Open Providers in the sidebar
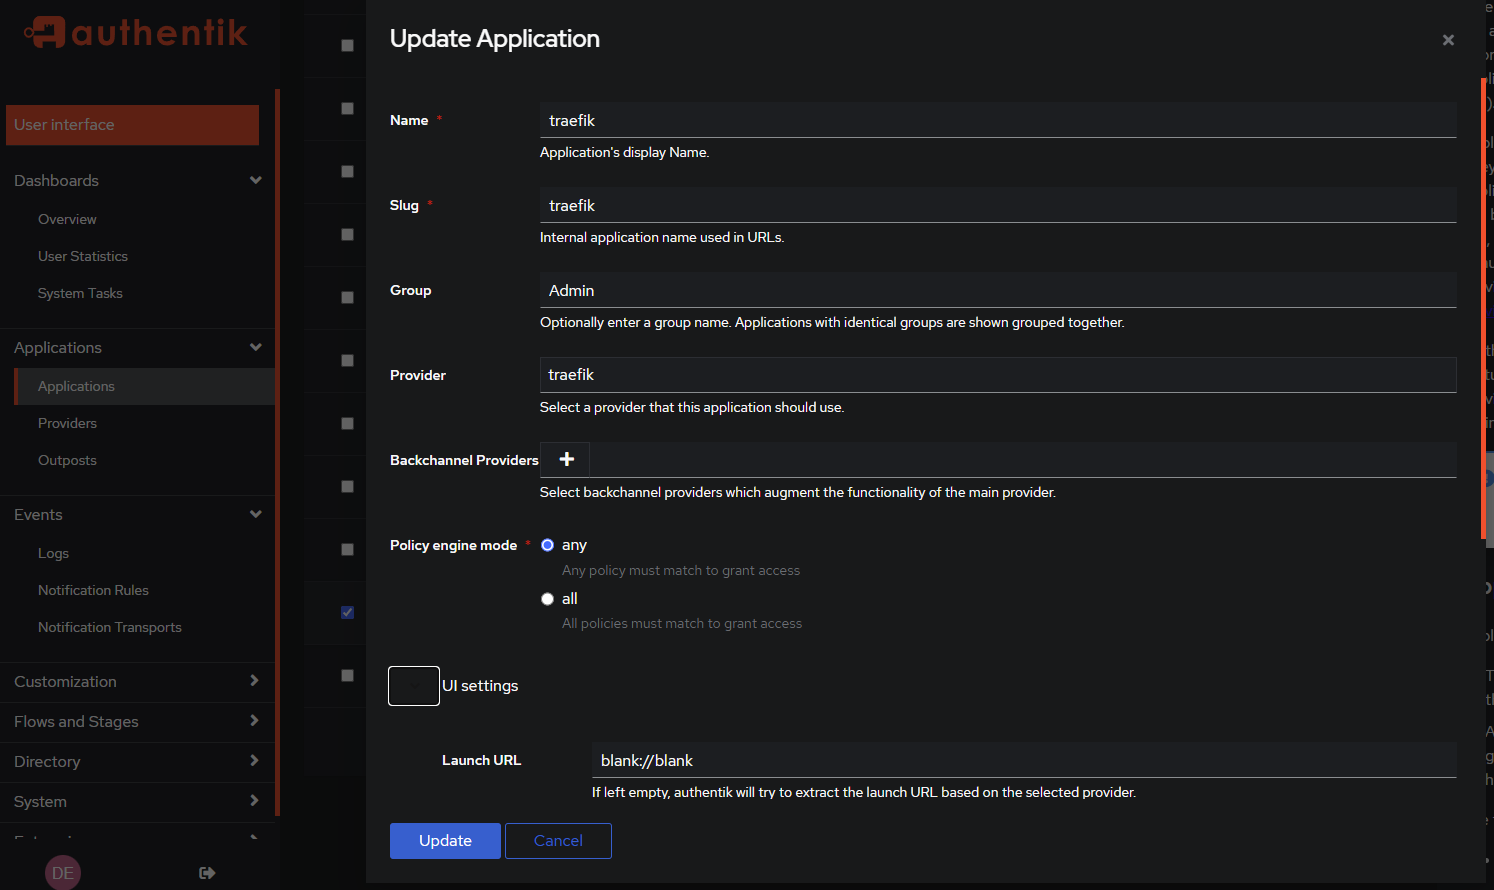 (x=67, y=423)
